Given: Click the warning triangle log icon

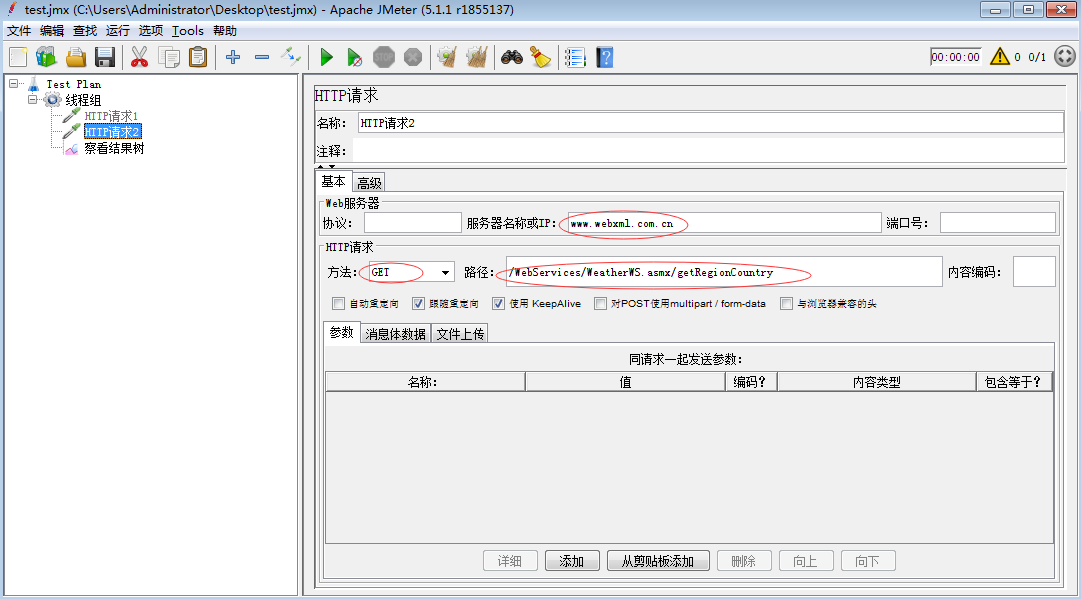Looking at the screenshot, I should [x=1000, y=57].
